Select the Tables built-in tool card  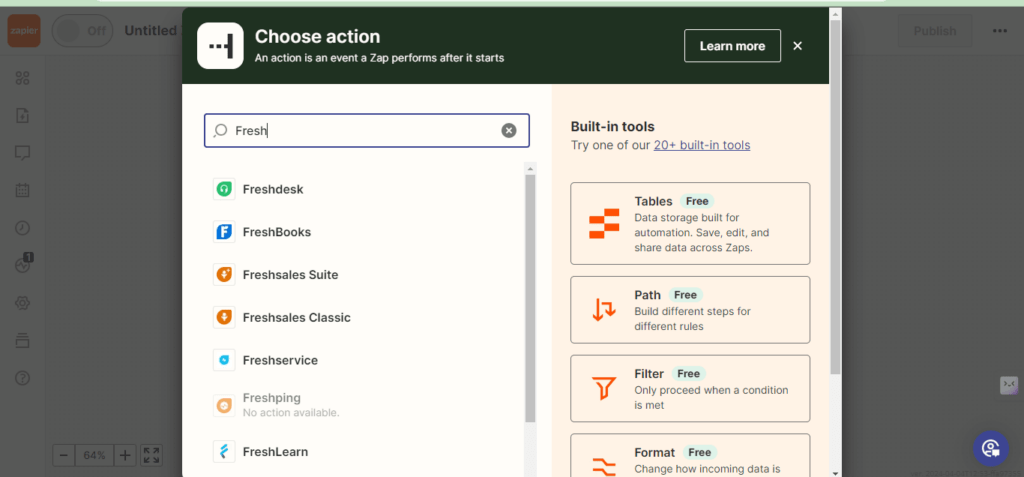(x=690, y=223)
